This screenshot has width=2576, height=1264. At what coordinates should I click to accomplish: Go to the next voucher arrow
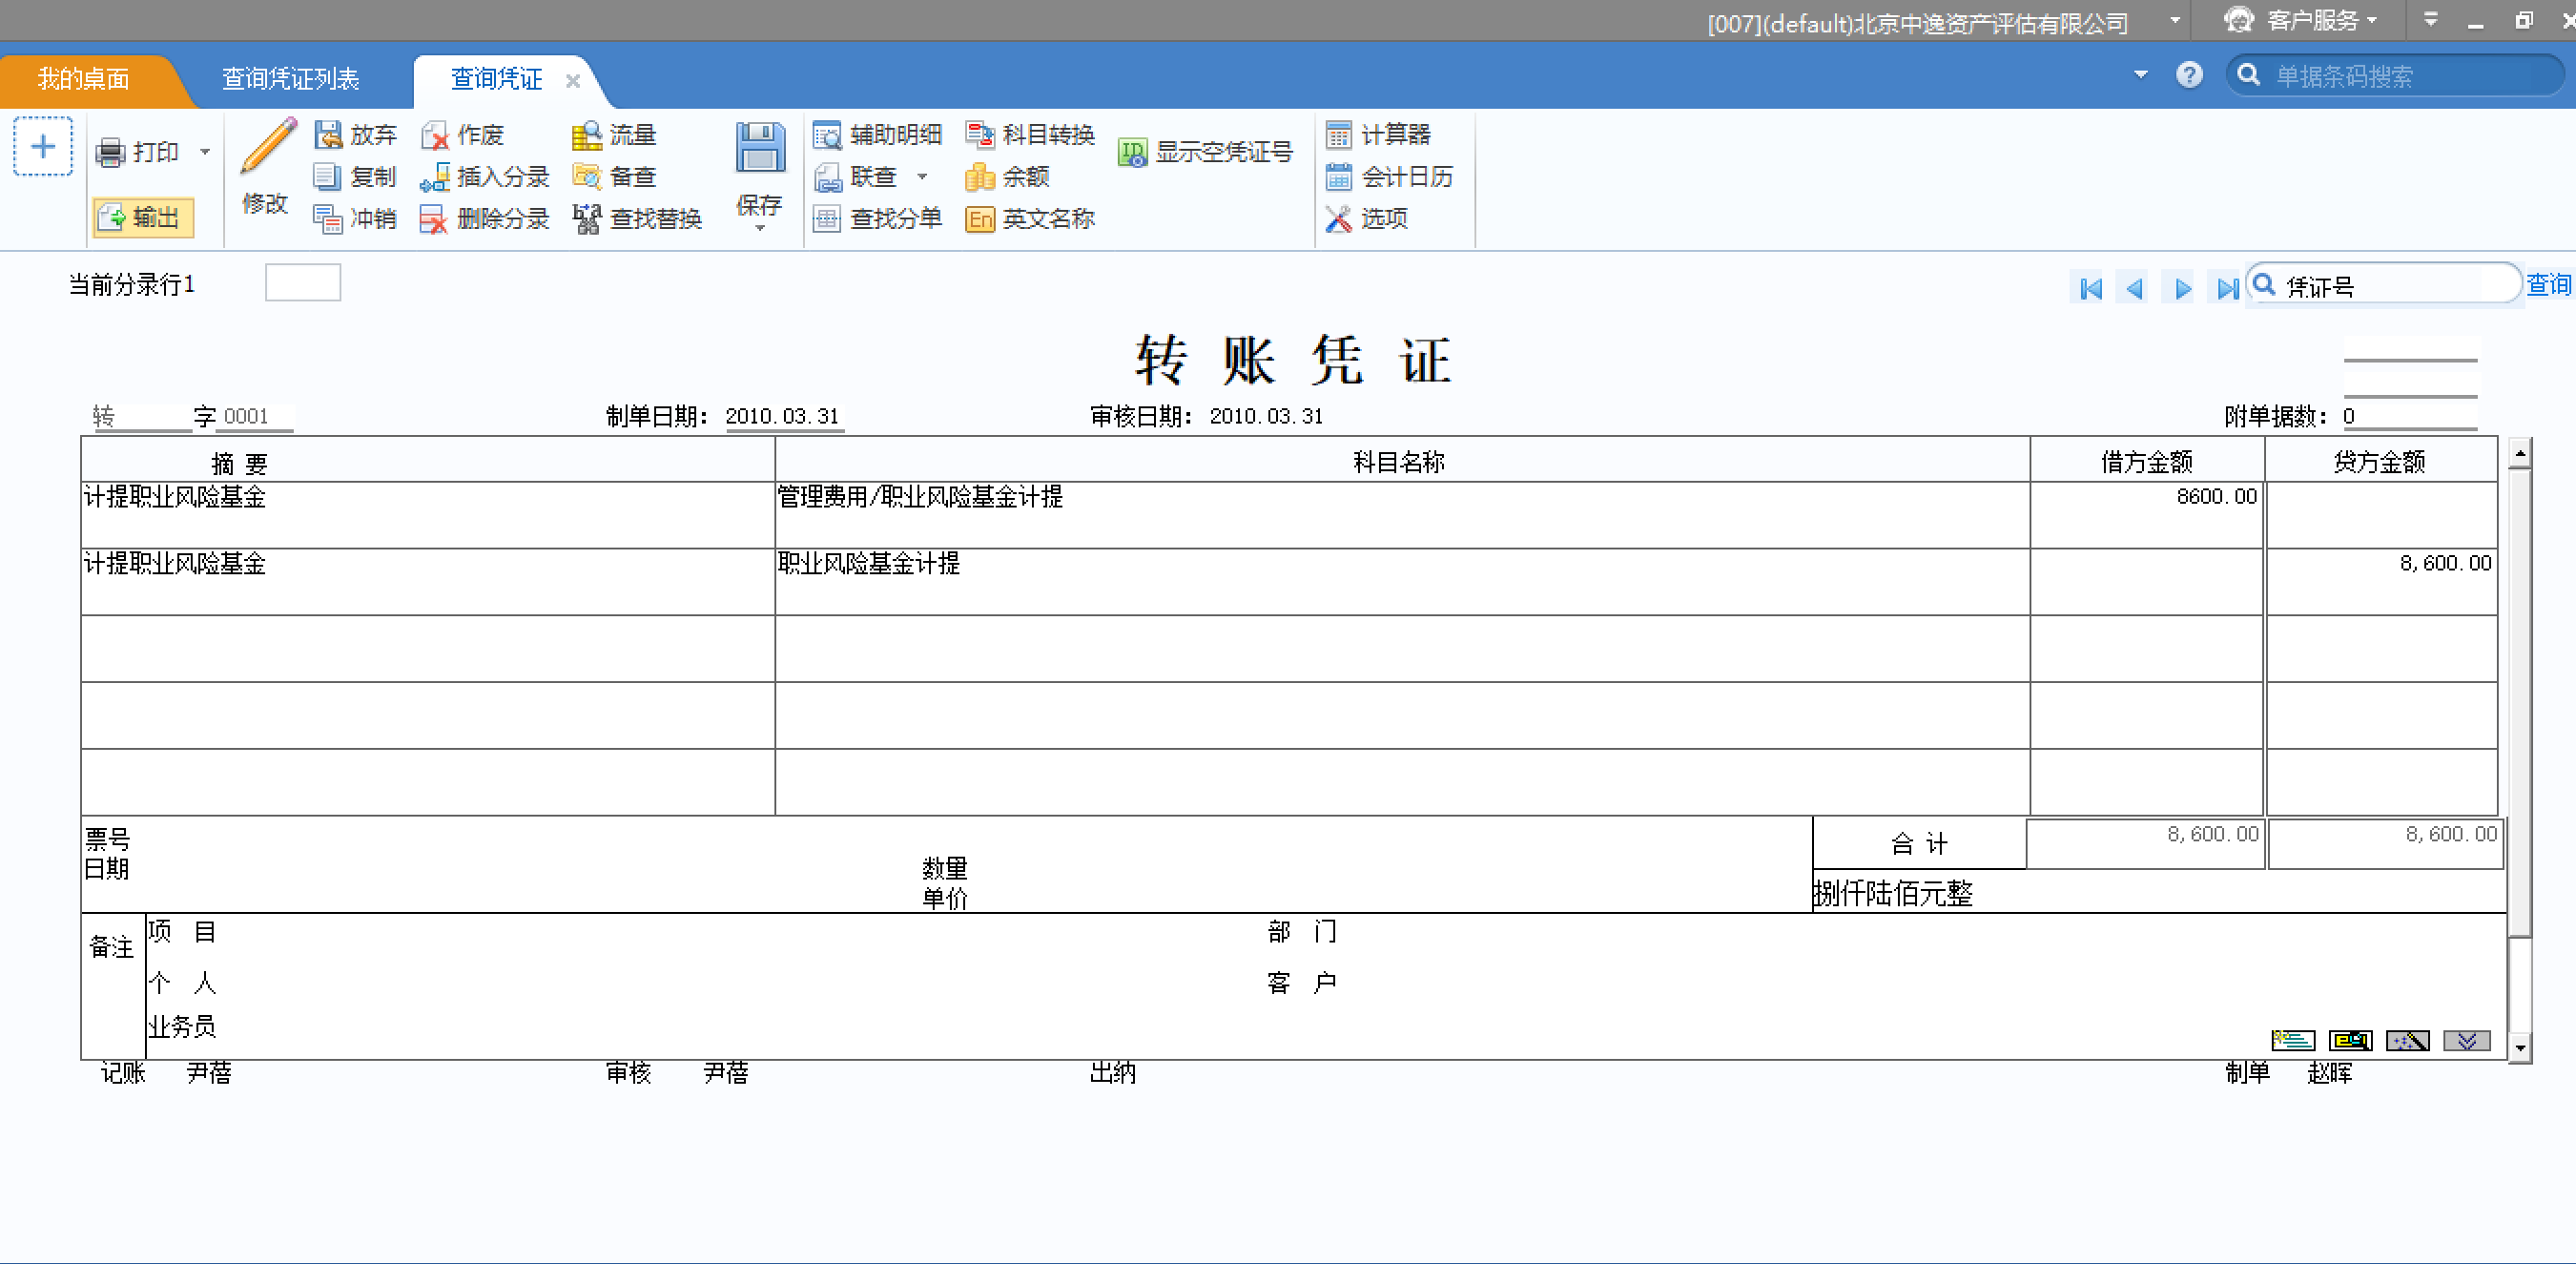pos(2182,289)
